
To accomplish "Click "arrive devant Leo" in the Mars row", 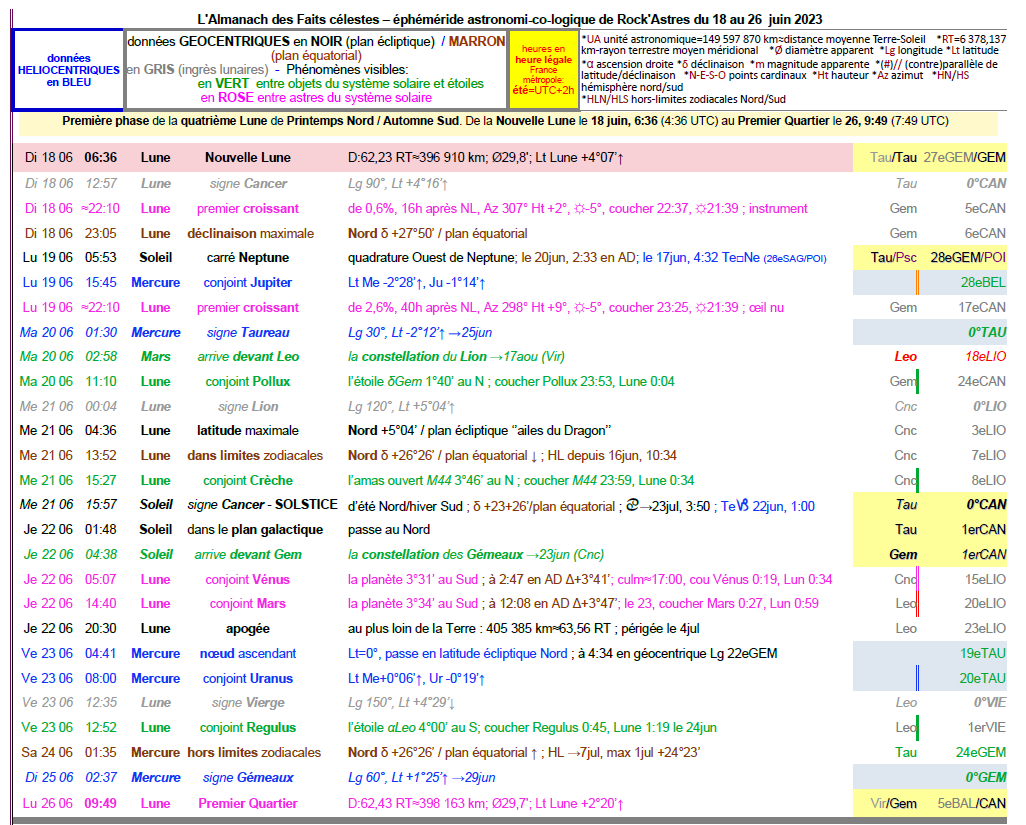I will [248, 357].
